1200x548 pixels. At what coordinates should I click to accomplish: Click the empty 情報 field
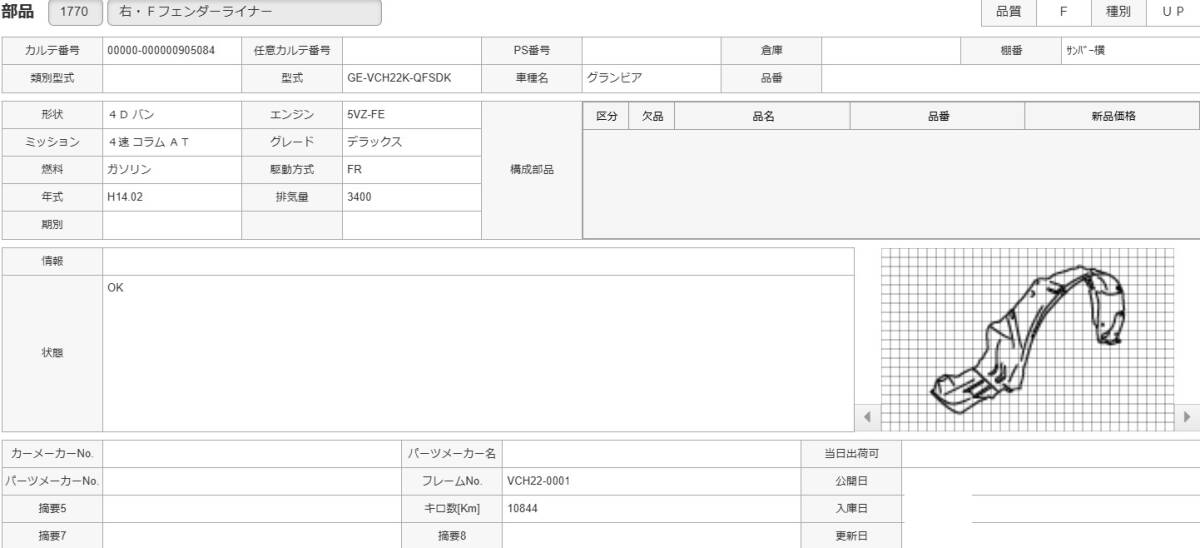point(478,261)
